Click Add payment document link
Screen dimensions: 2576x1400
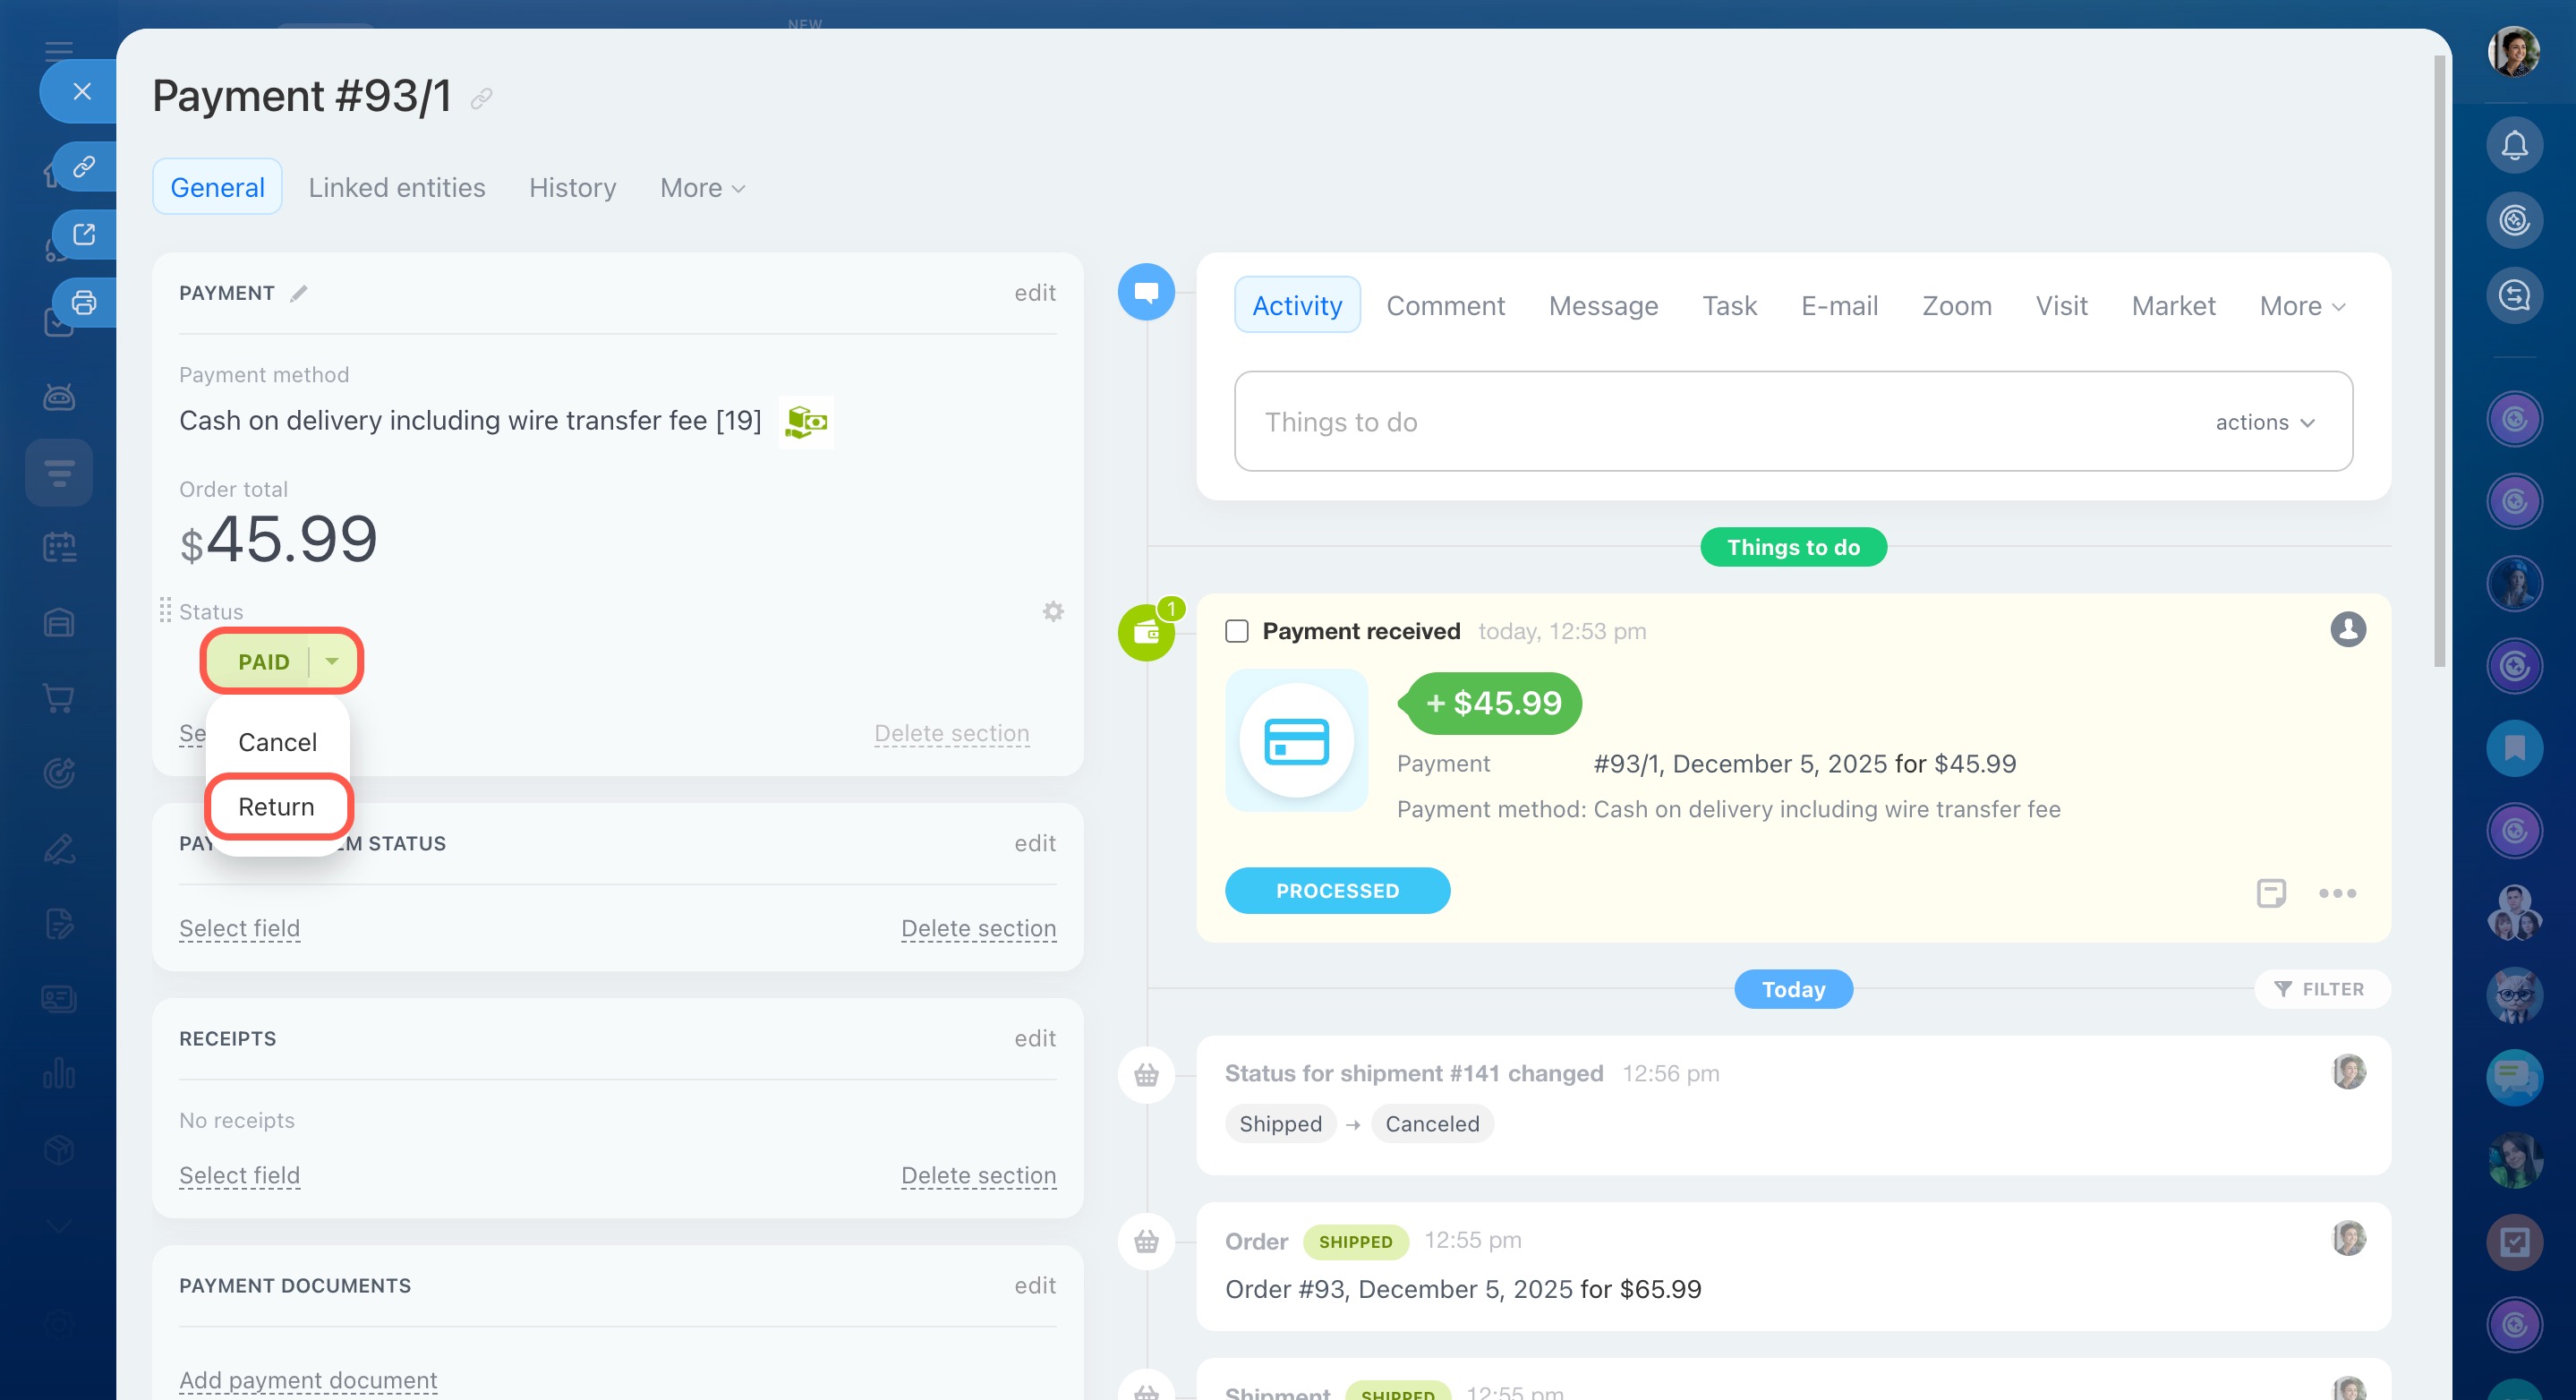tap(308, 1380)
